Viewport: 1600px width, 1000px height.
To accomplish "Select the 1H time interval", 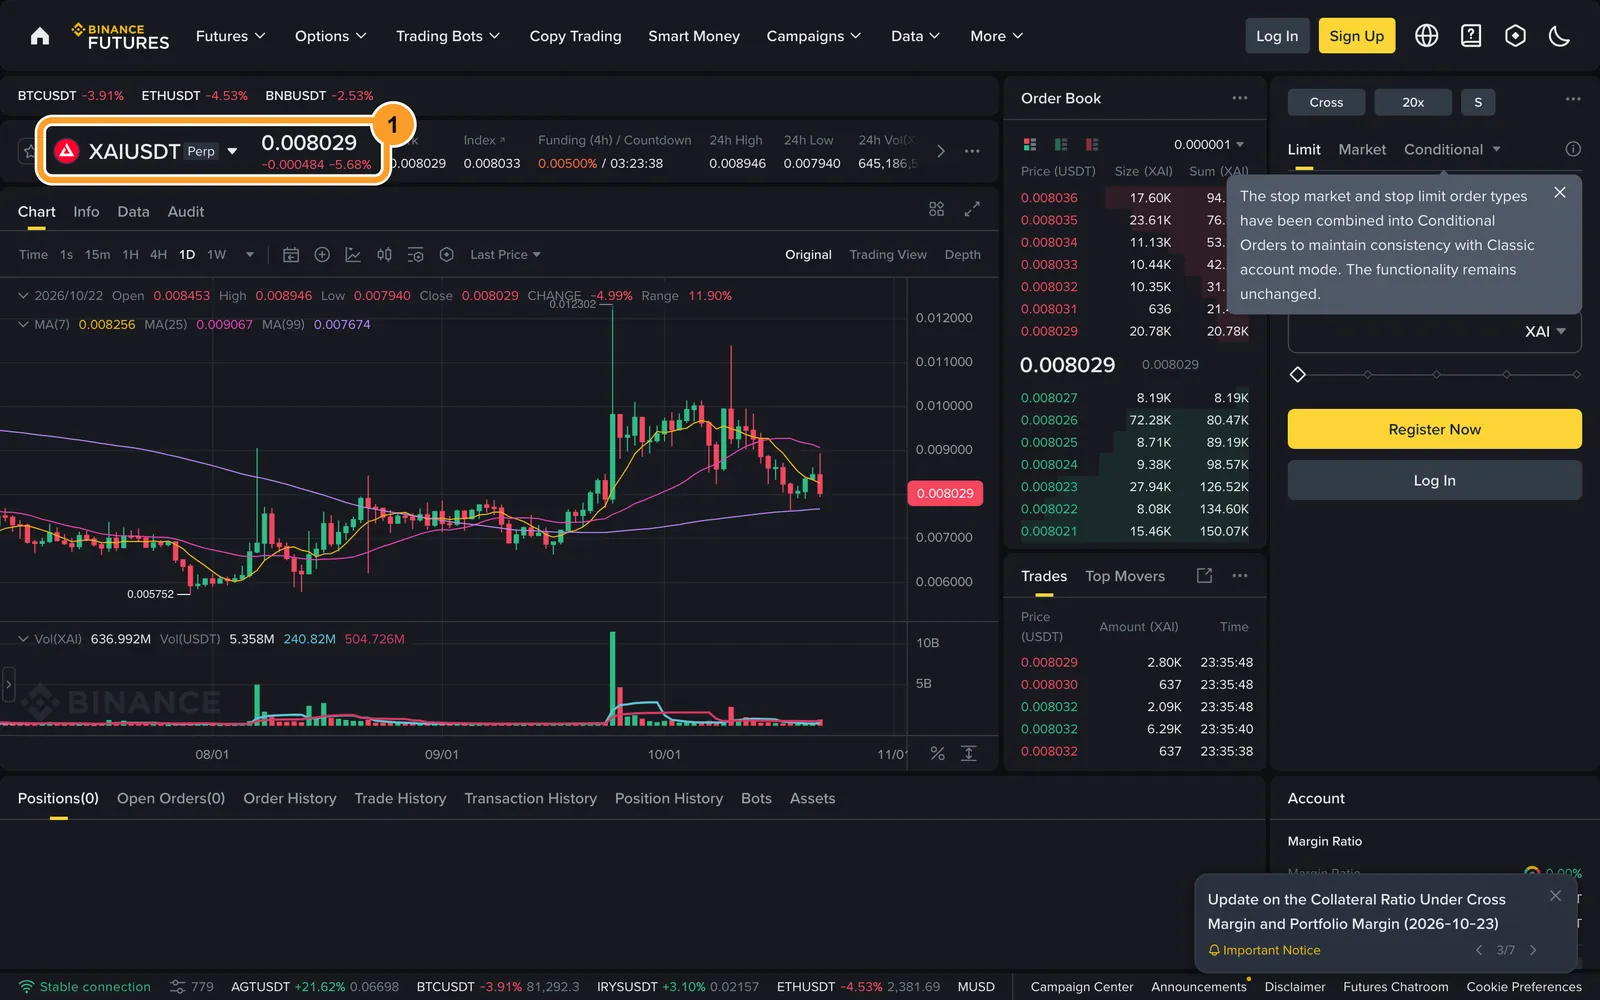I will (130, 255).
